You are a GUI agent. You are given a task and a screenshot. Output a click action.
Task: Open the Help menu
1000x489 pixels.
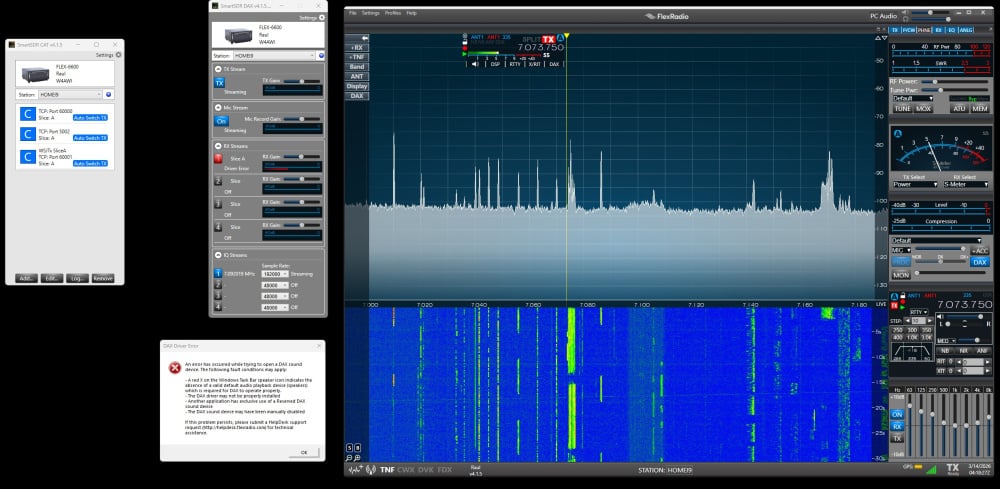tap(411, 13)
